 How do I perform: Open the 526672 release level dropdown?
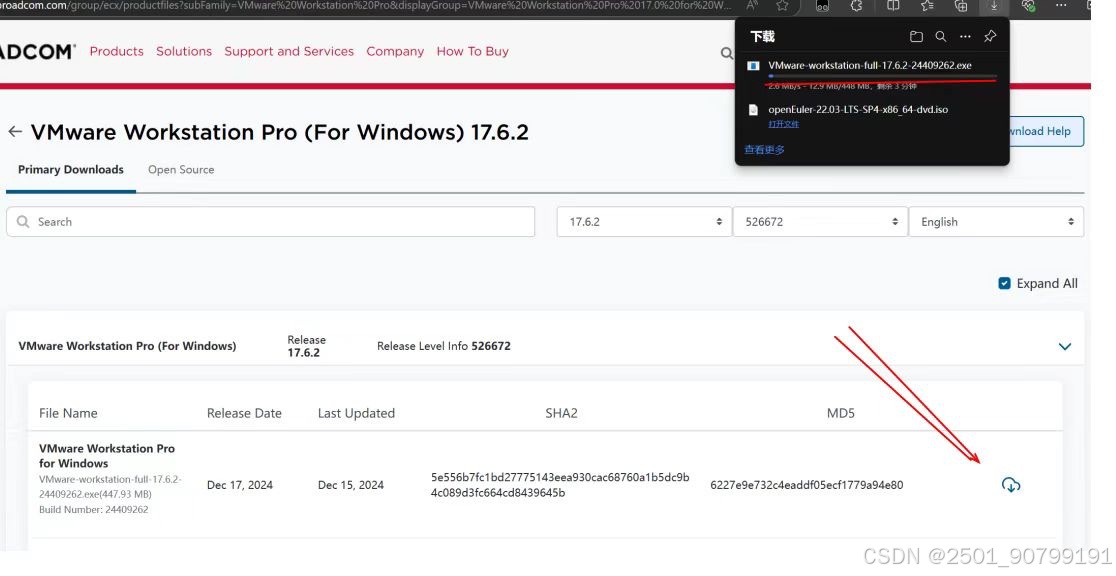tap(821, 222)
